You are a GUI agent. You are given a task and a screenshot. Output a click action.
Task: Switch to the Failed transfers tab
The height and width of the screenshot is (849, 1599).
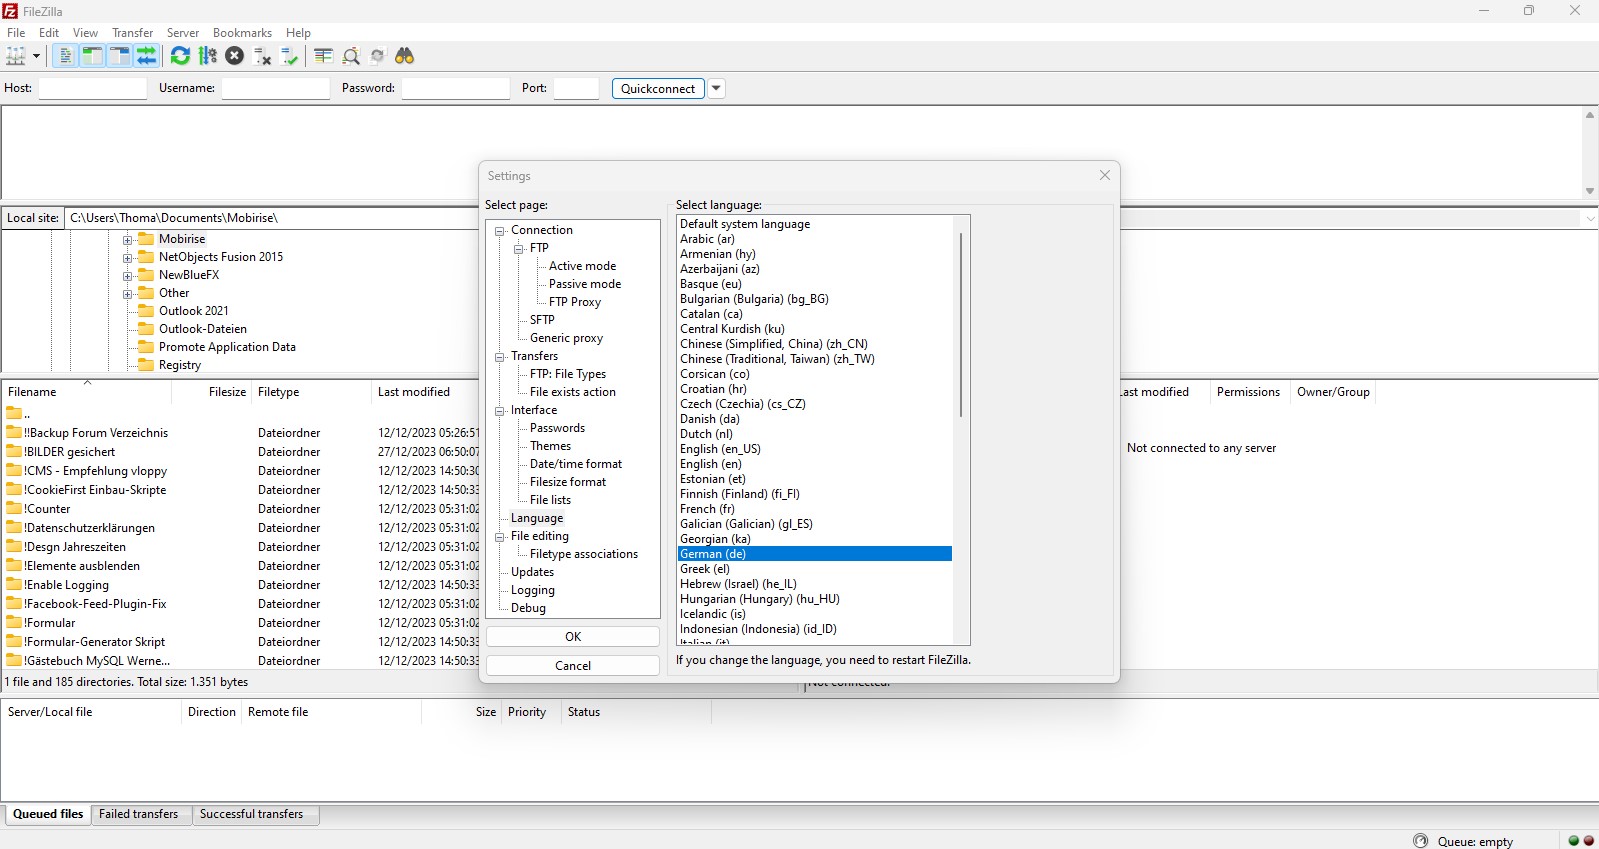point(138,814)
